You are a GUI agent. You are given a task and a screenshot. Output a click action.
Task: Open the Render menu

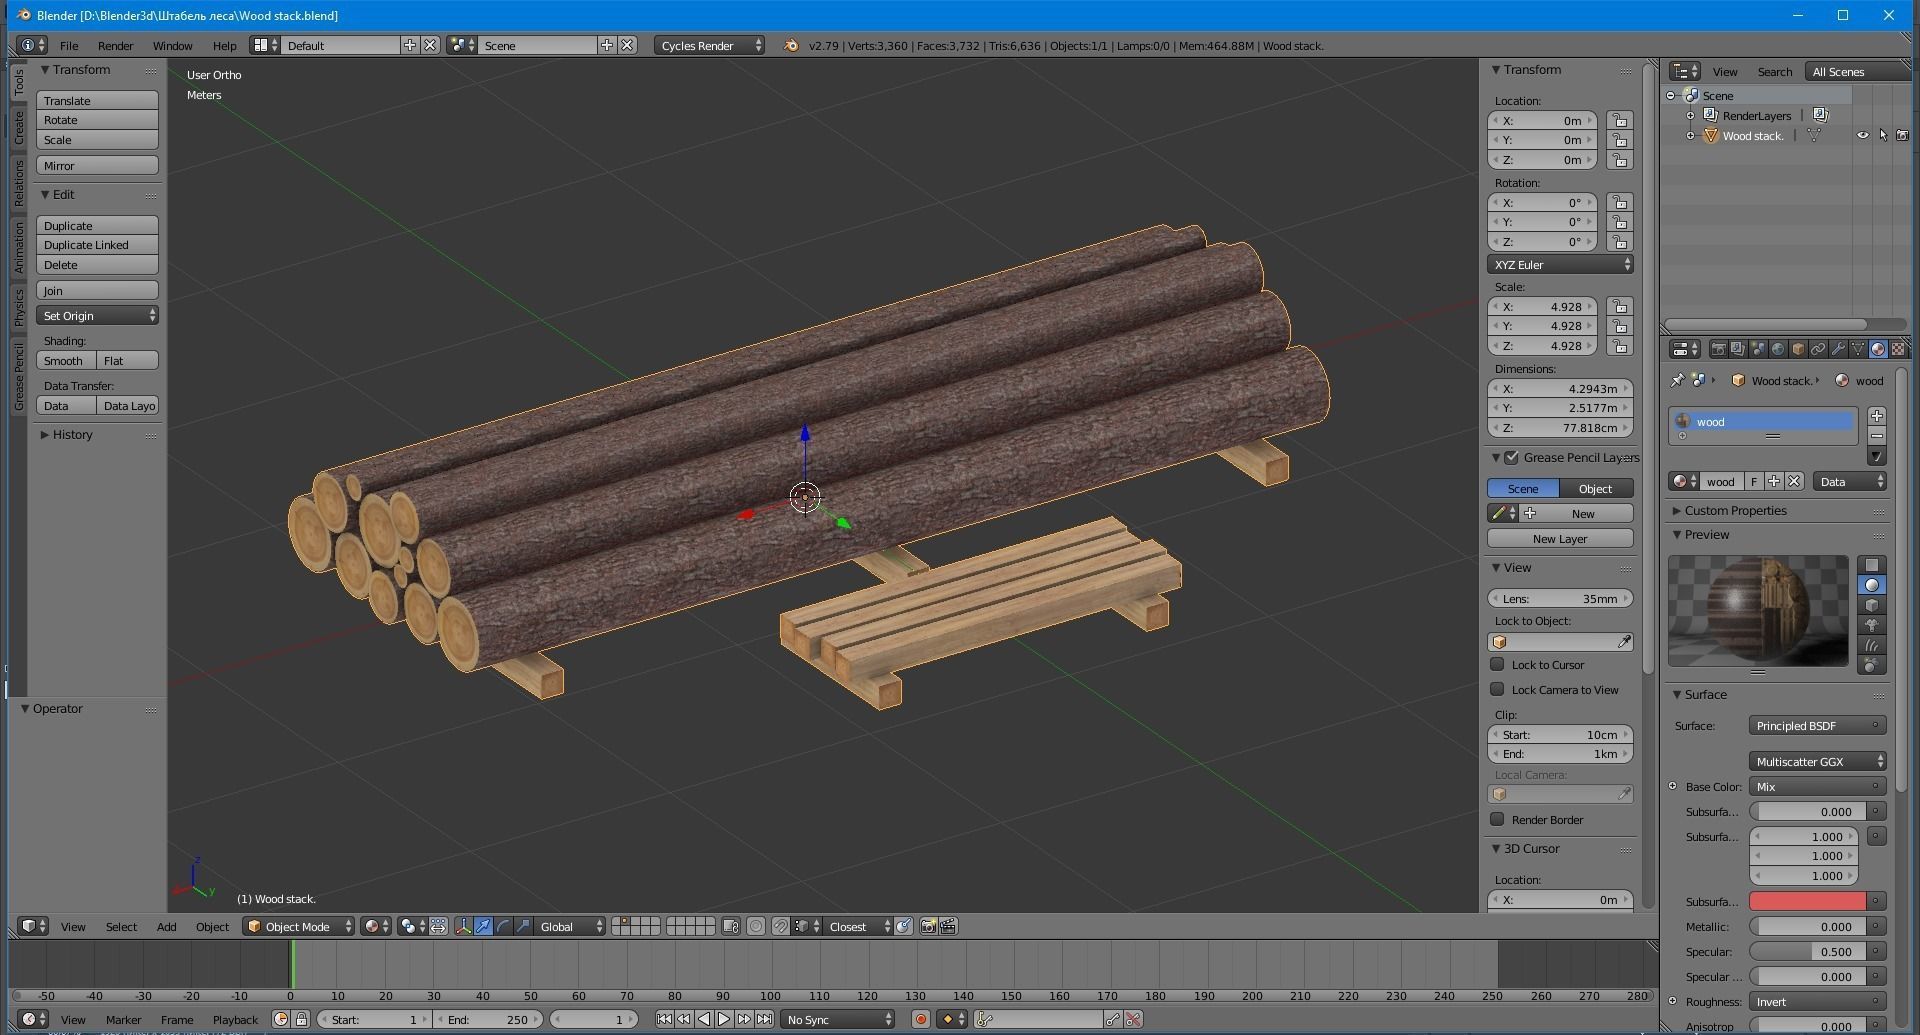(x=115, y=45)
